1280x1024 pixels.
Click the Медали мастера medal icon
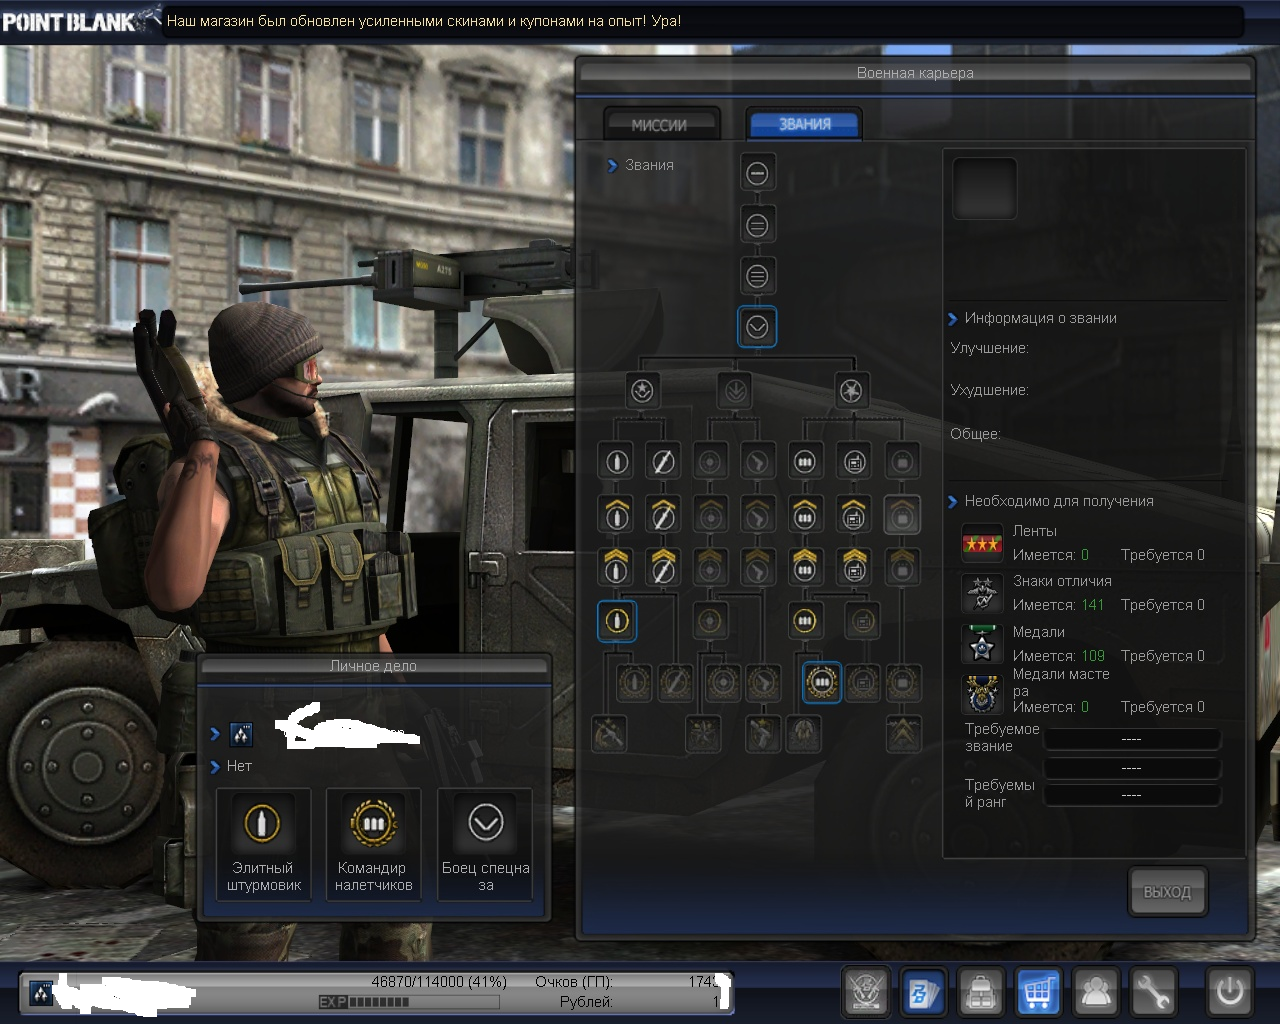pos(981,694)
